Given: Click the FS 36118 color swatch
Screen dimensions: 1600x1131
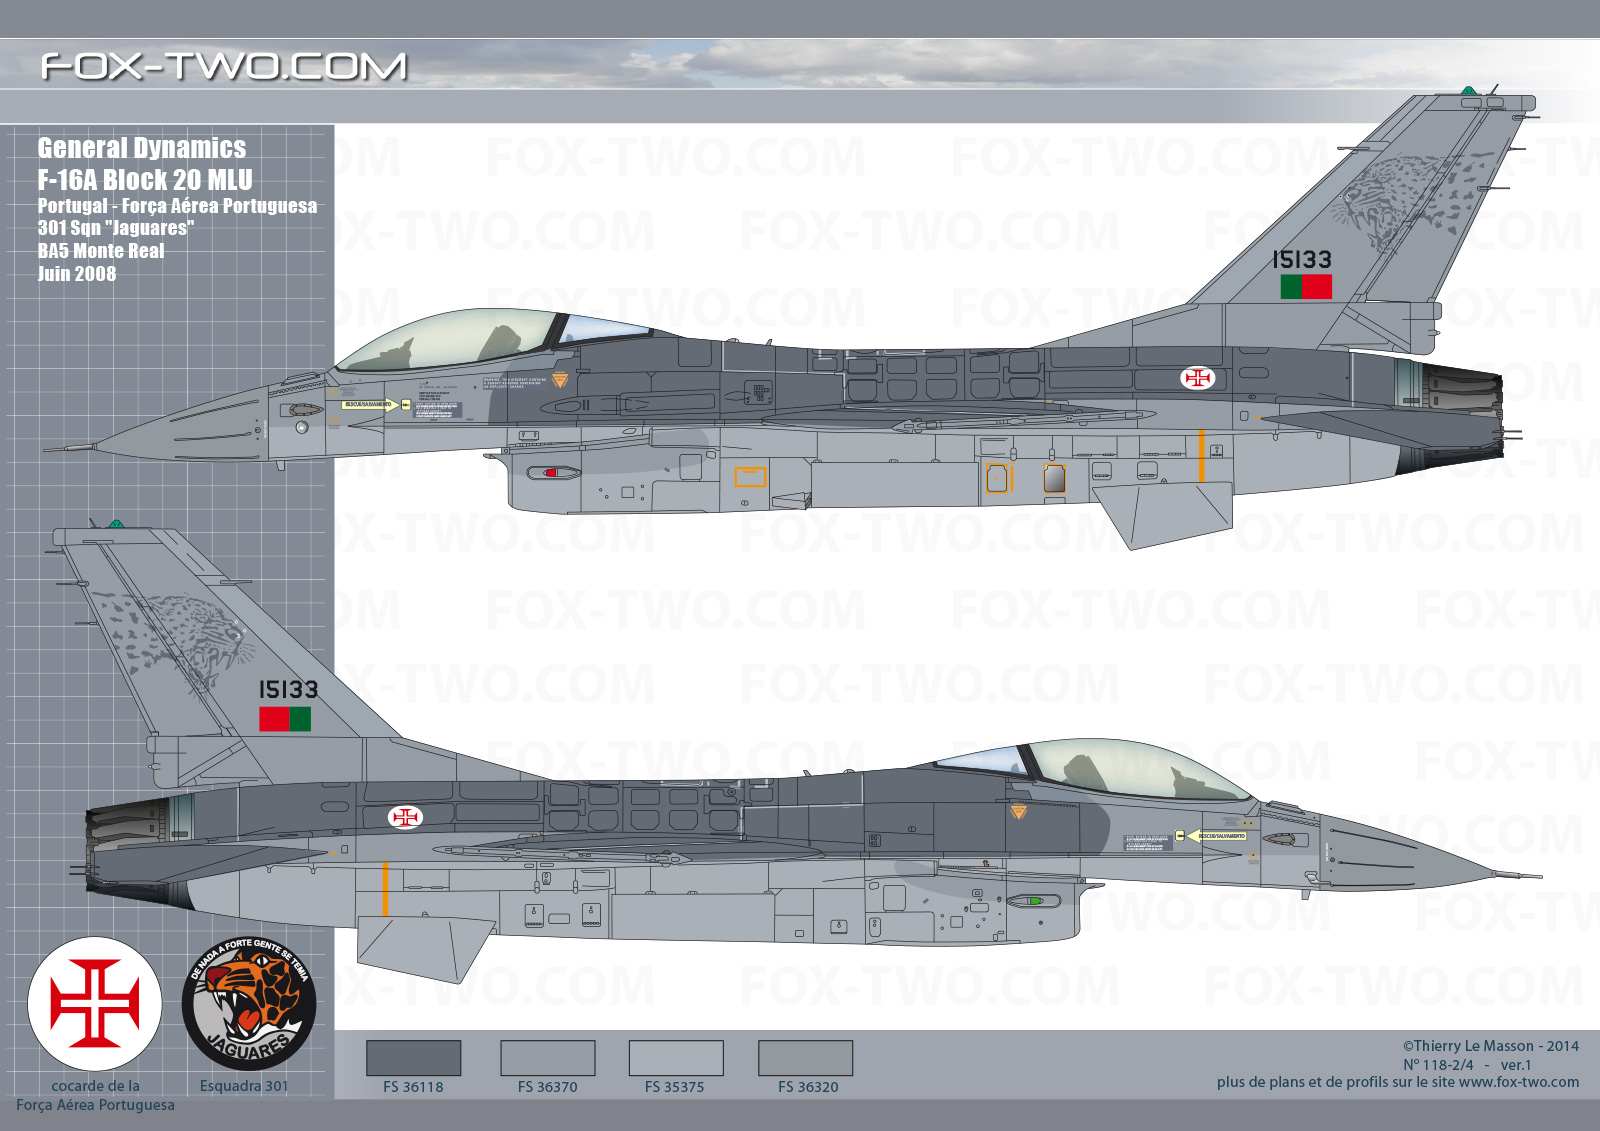Looking at the screenshot, I should pyautogui.click(x=413, y=1058).
